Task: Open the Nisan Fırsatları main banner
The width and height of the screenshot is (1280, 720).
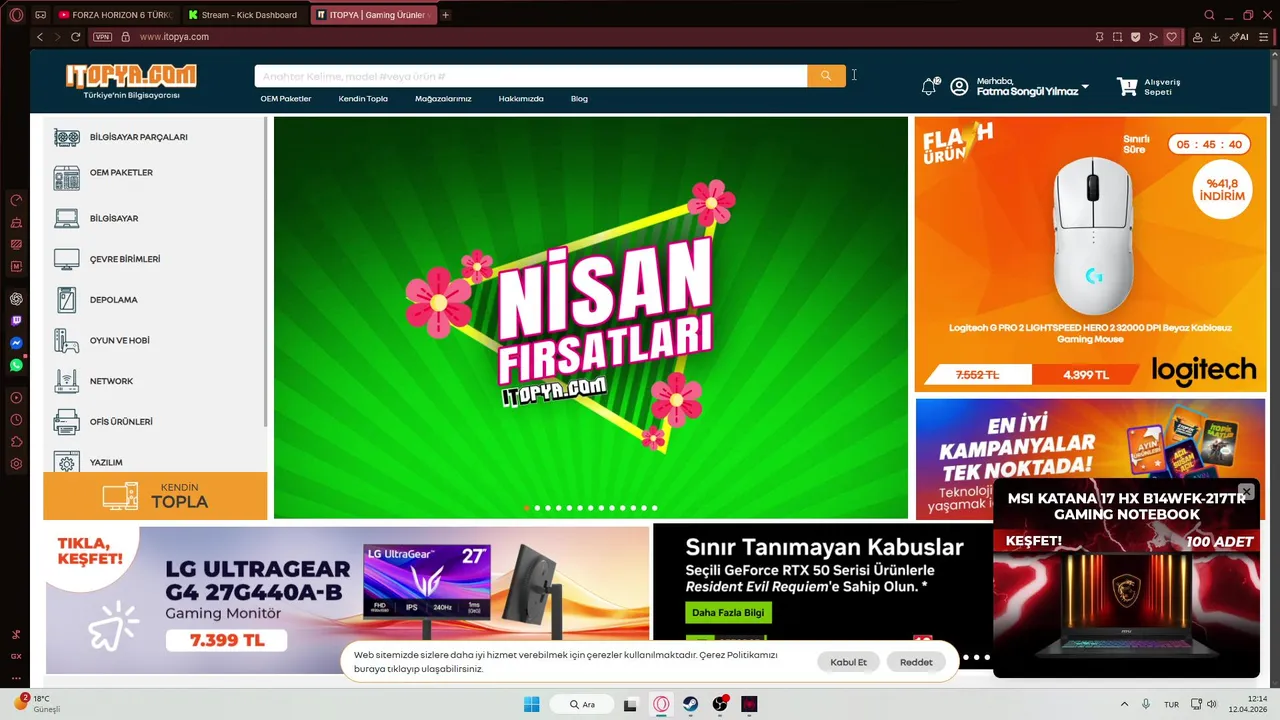Action: coord(591,318)
